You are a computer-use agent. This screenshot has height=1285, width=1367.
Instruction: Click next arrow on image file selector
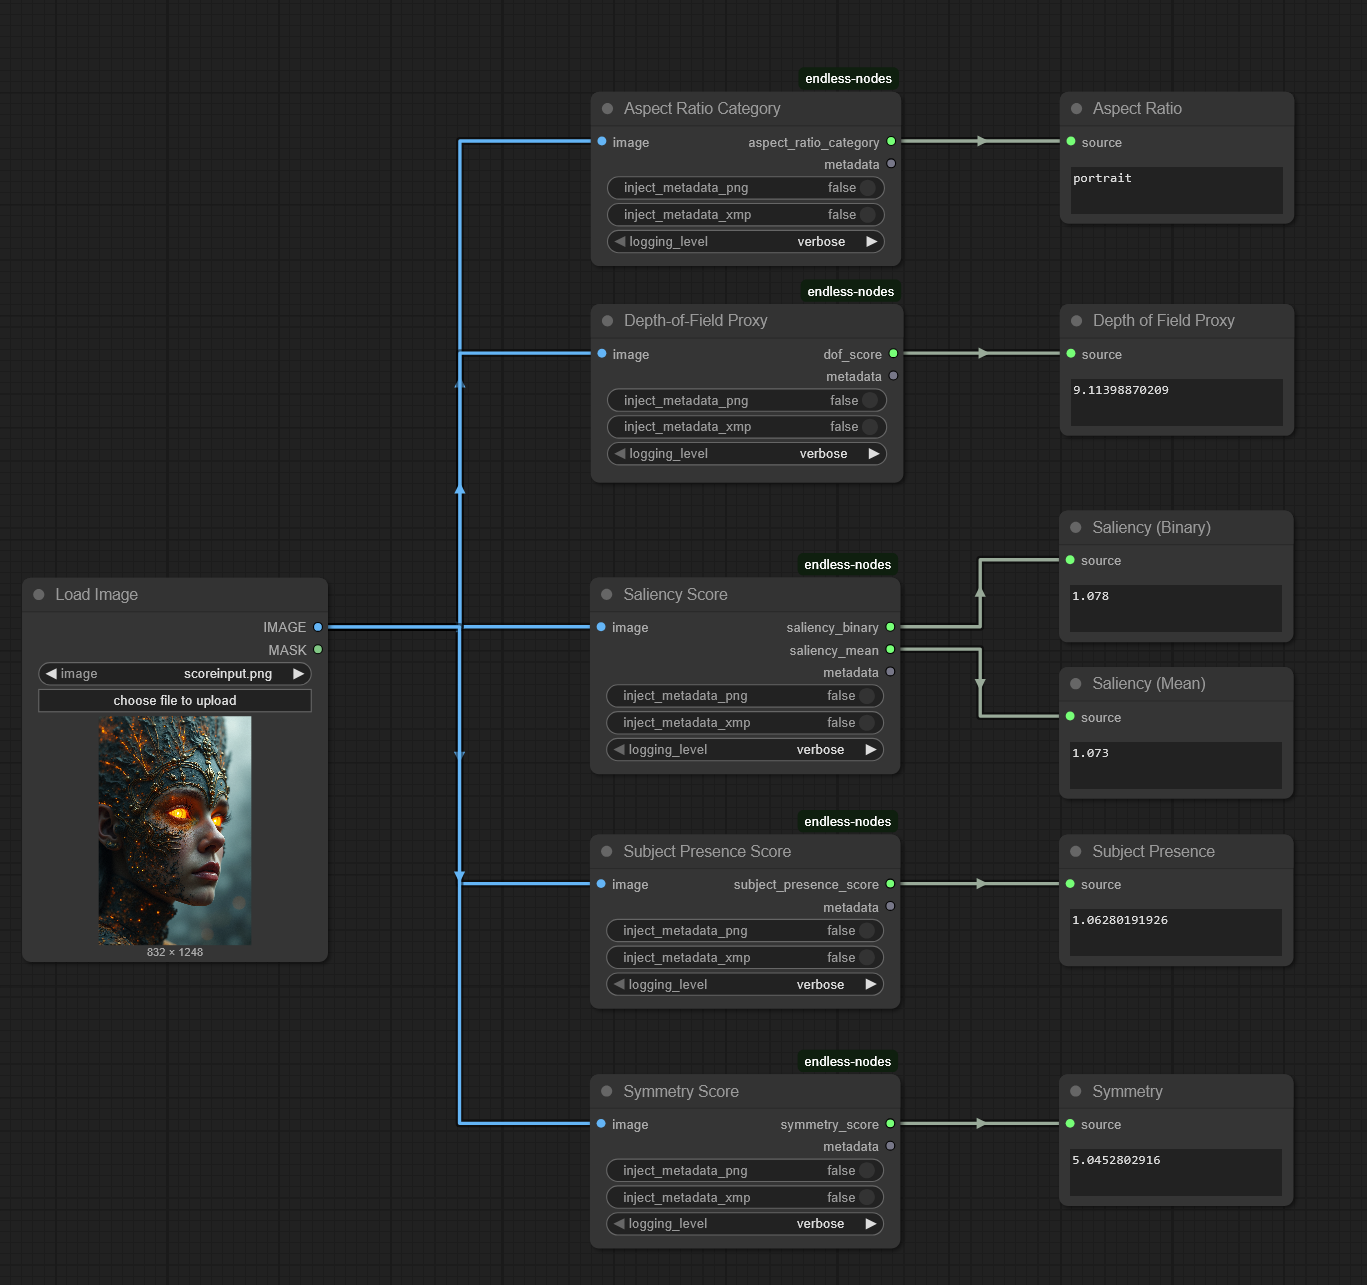point(298,674)
